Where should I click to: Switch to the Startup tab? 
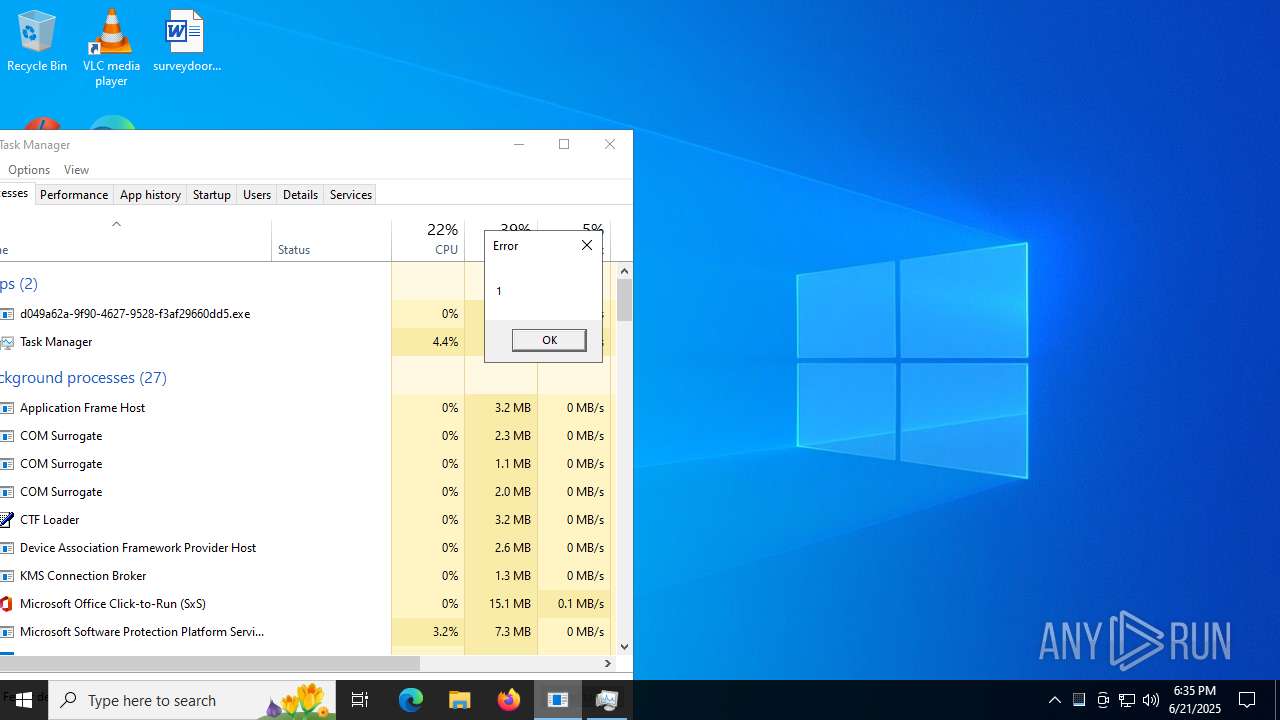click(211, 195)
